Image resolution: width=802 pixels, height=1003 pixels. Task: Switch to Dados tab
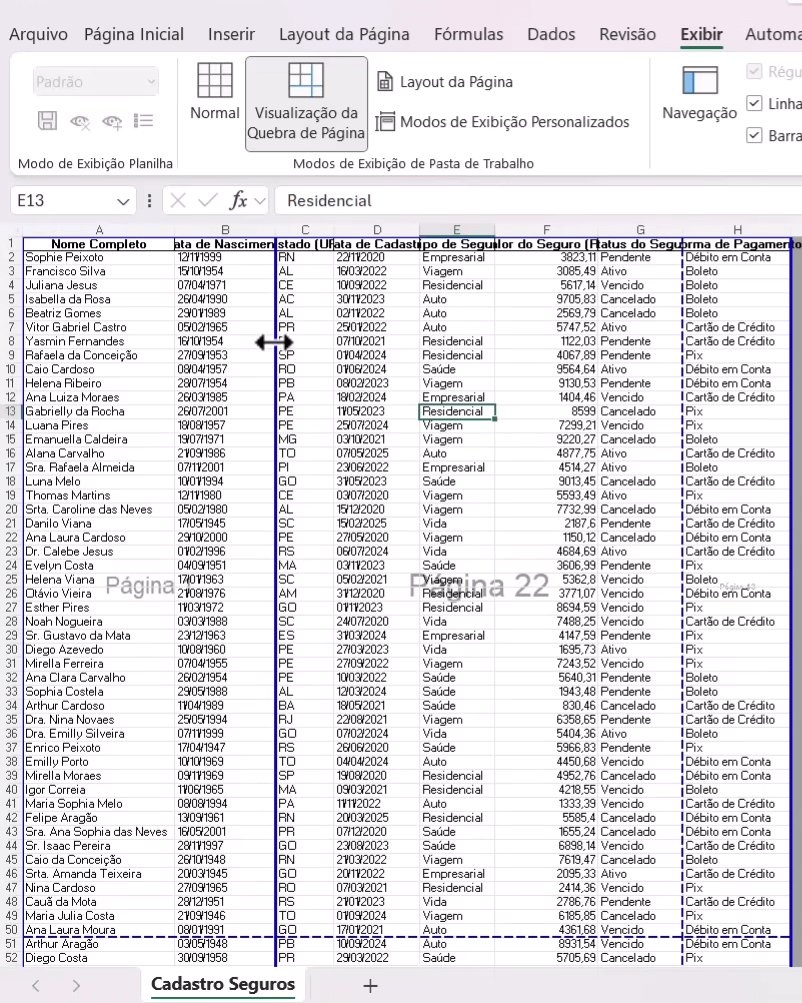(x=551, y=34)
